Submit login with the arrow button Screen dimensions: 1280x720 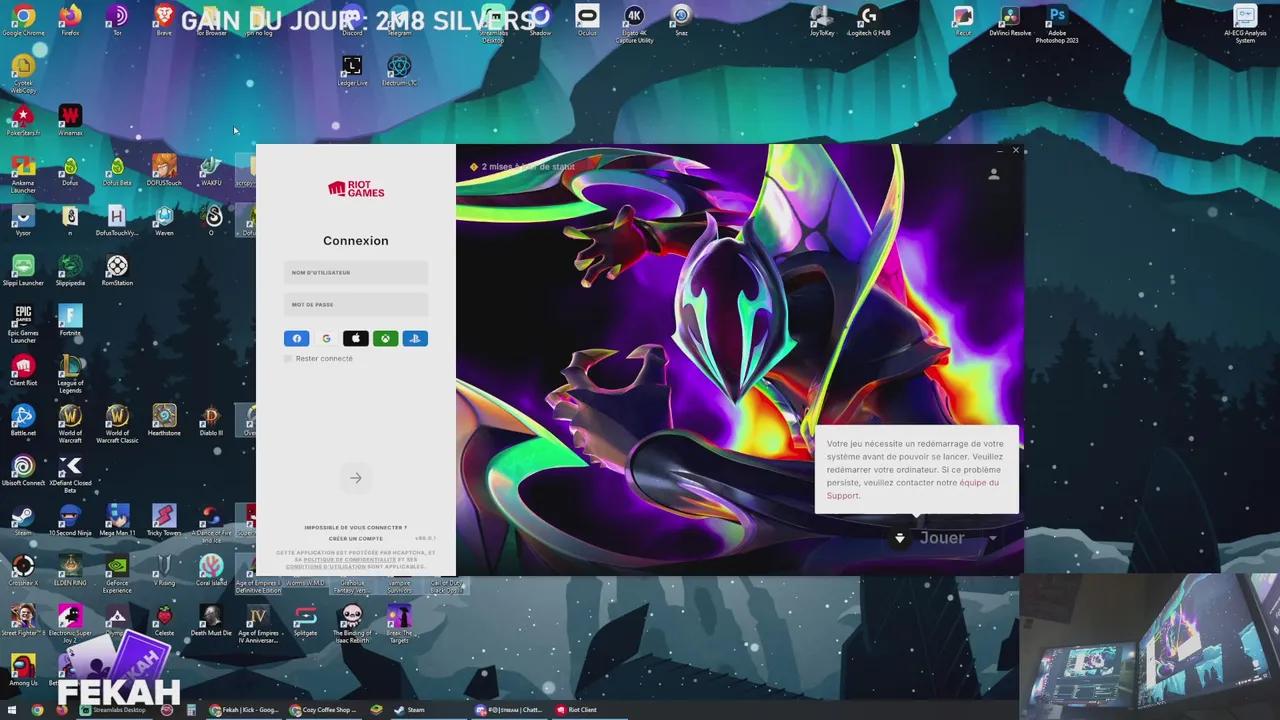coord(356,478)
